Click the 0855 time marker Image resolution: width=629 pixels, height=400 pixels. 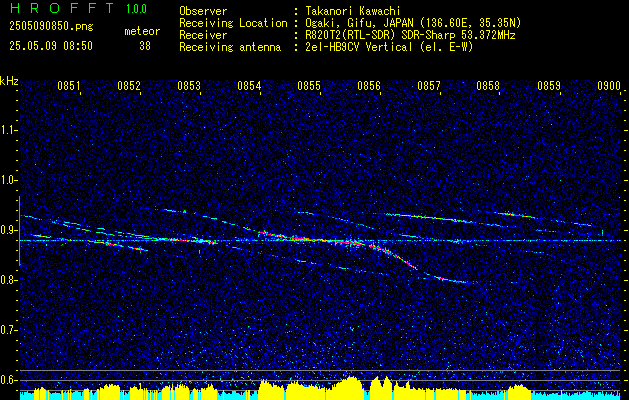[309, 86]
